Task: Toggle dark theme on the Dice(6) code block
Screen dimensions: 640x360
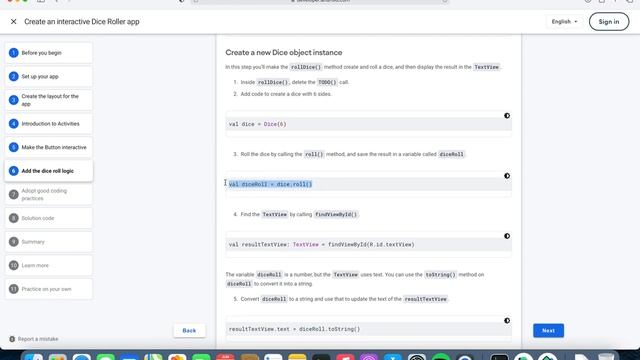Action: [x=507, y=116]
